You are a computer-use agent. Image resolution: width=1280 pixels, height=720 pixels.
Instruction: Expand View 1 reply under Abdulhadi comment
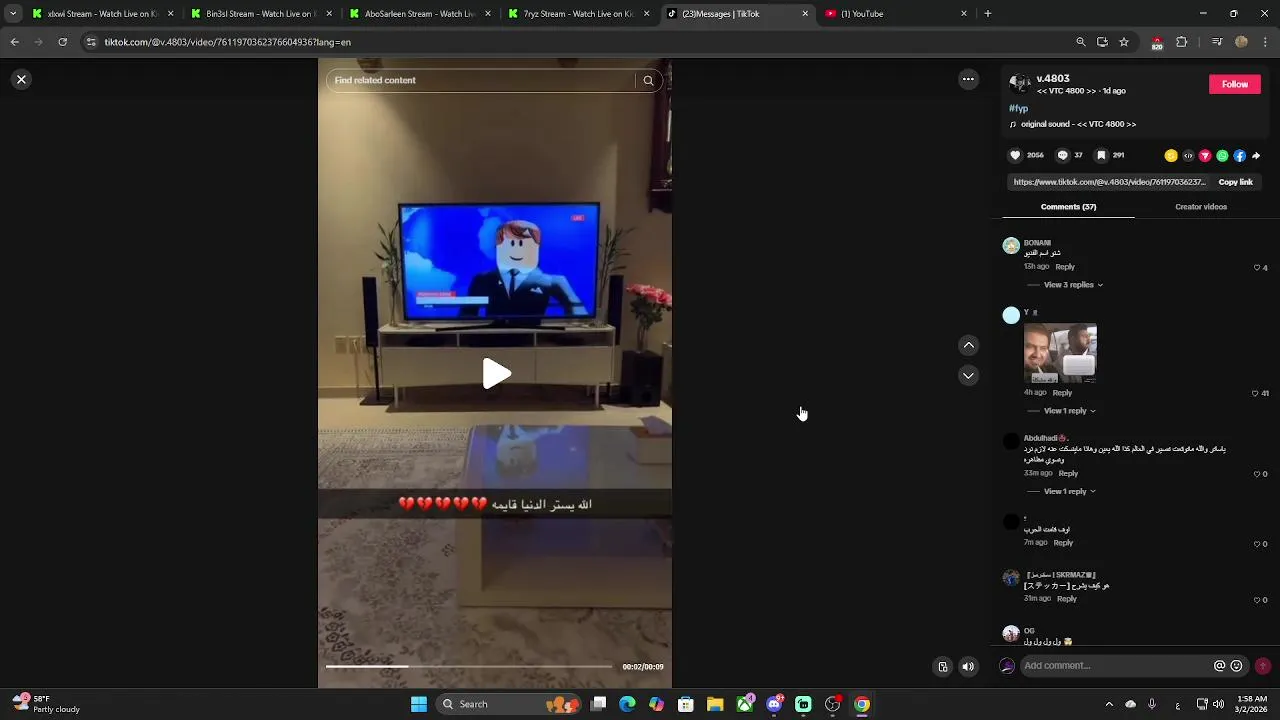[x=1070, y=492]
